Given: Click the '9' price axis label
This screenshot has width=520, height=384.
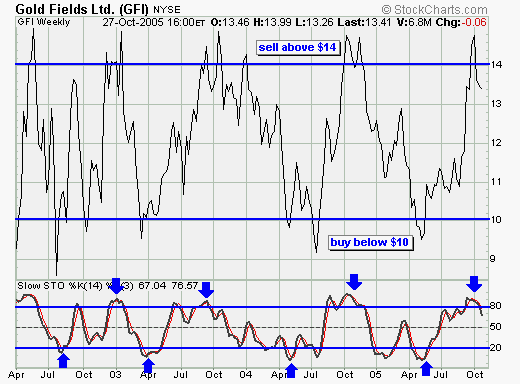Looking at the screenshot, I should tap(493, 259).
